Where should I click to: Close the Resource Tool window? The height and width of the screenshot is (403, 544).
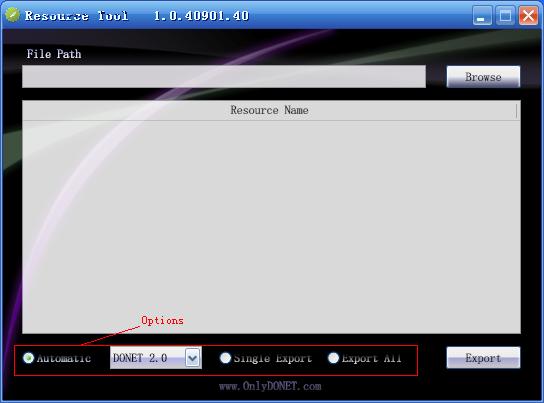click(x=528, y=16)
